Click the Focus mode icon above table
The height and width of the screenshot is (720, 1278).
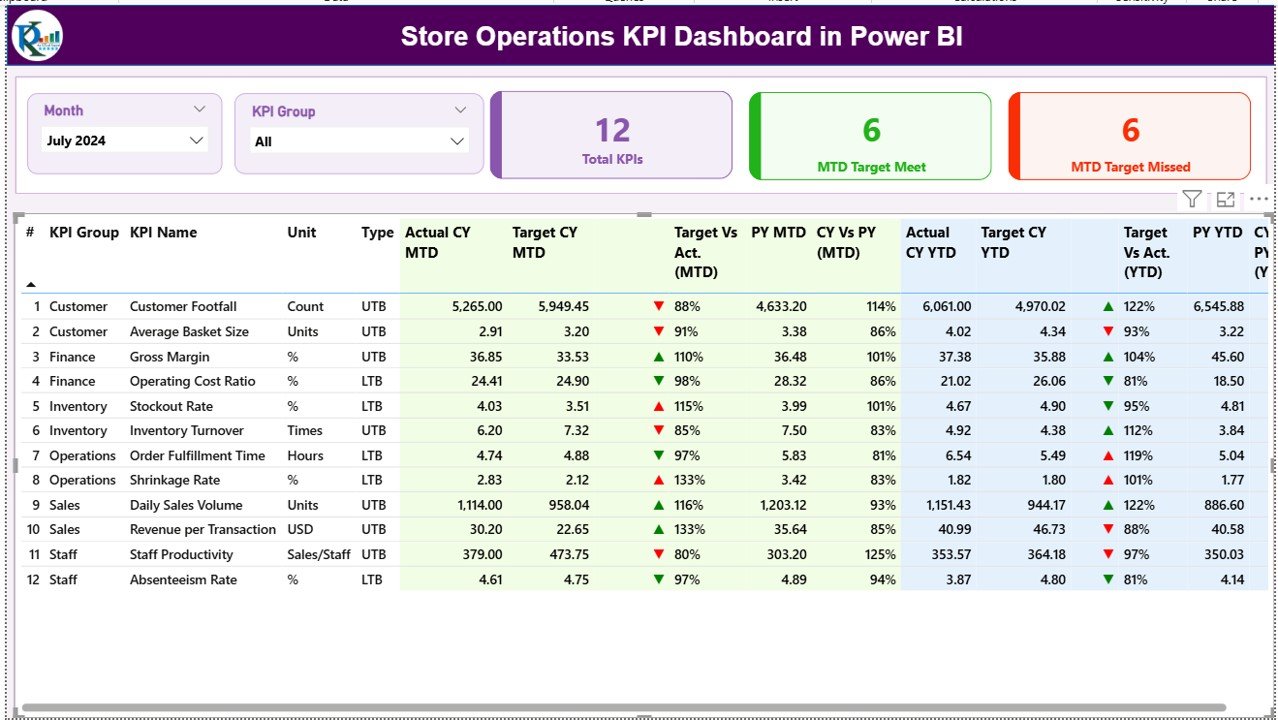1225,199
